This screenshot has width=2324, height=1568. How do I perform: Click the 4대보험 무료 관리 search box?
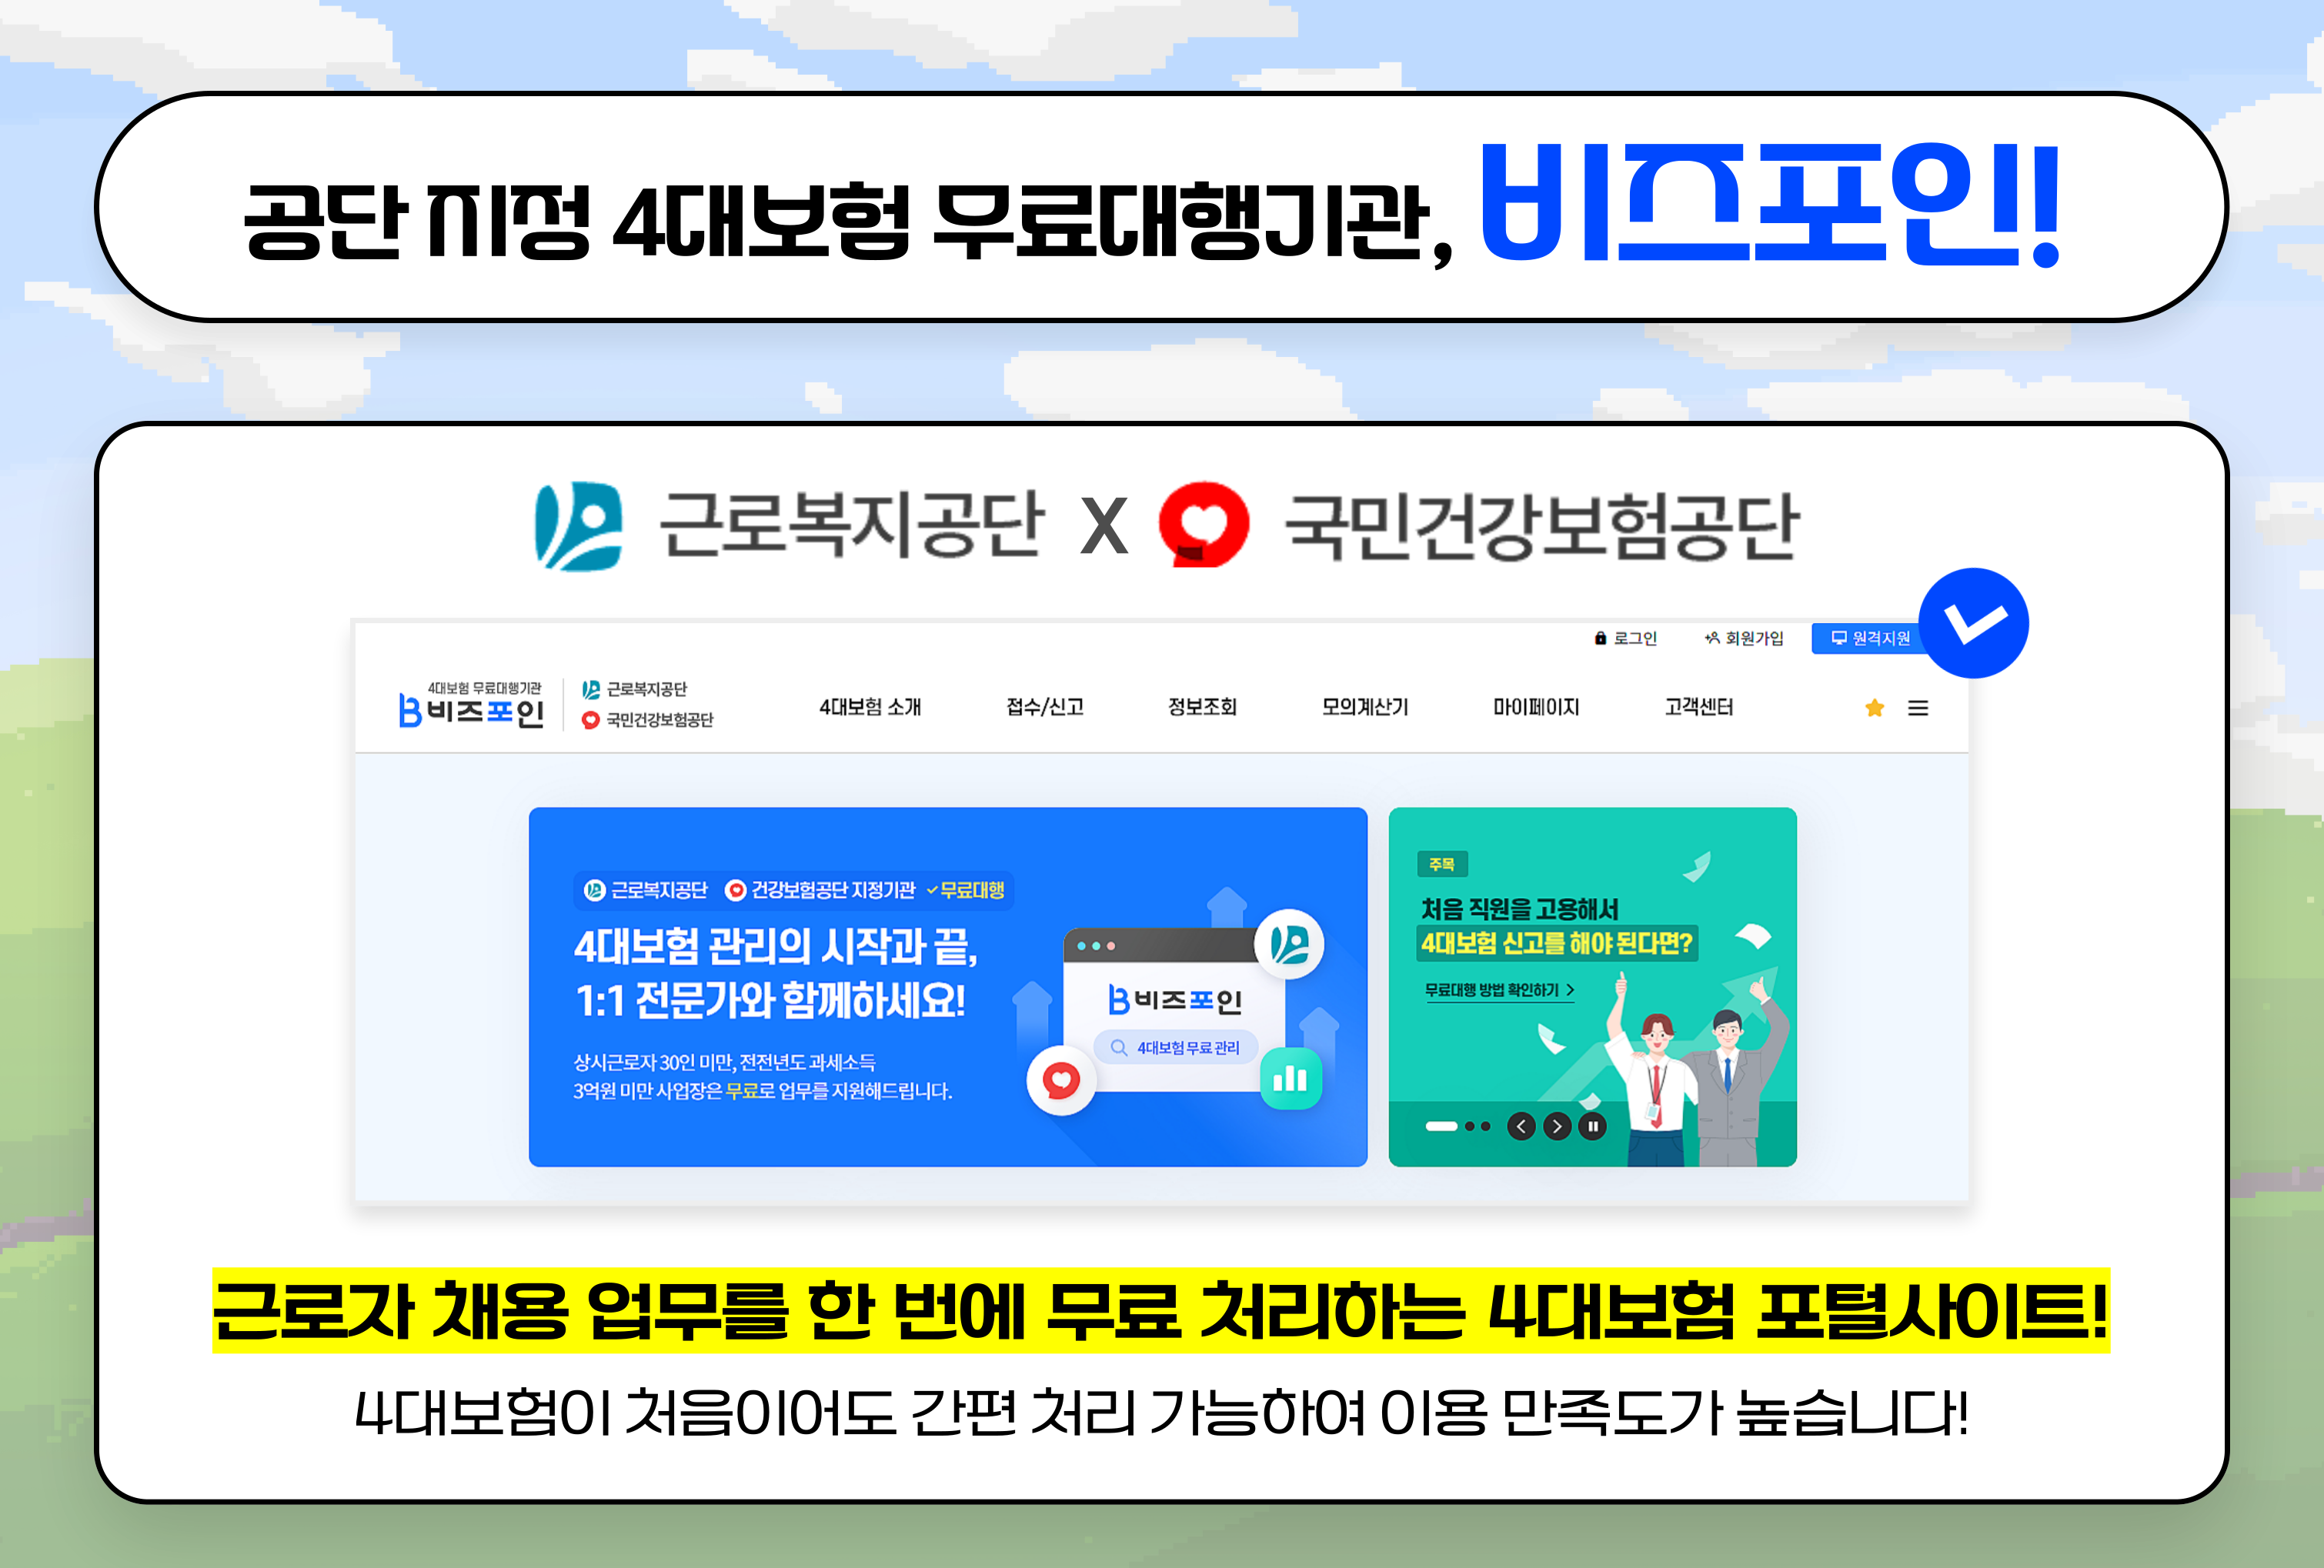1175,1047
